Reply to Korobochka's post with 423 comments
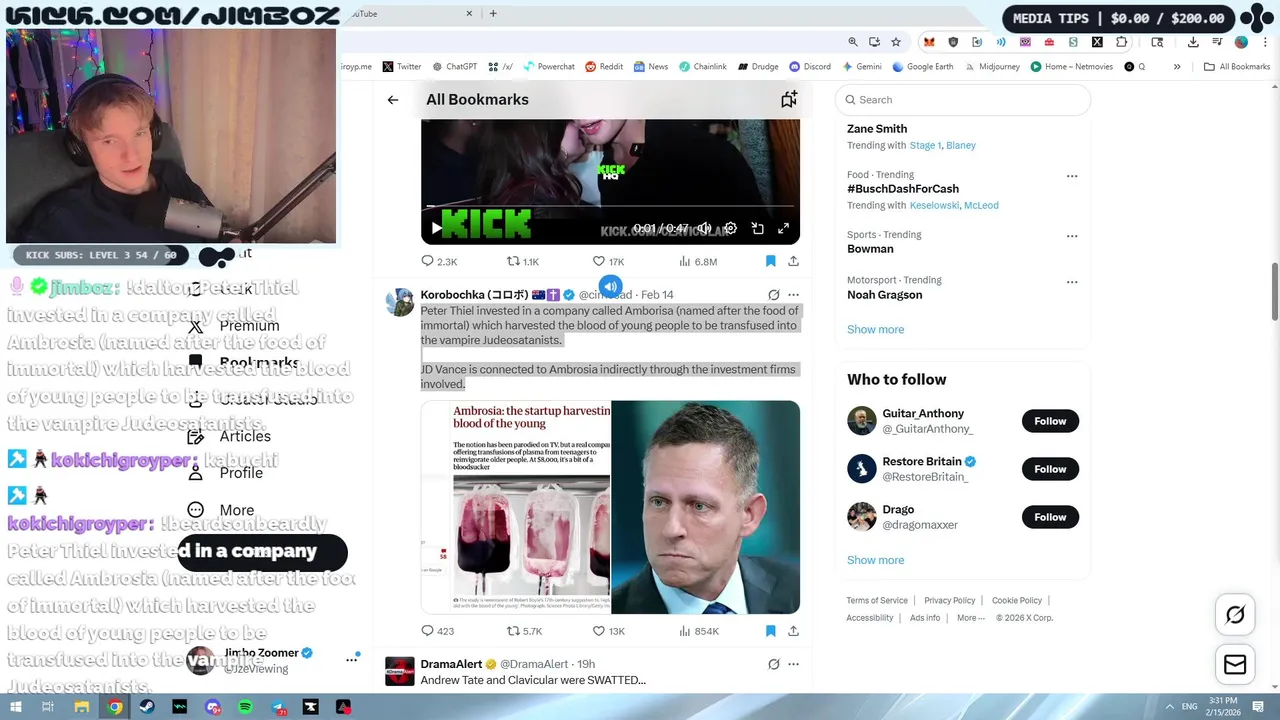1280x720 pixels. 437,631
